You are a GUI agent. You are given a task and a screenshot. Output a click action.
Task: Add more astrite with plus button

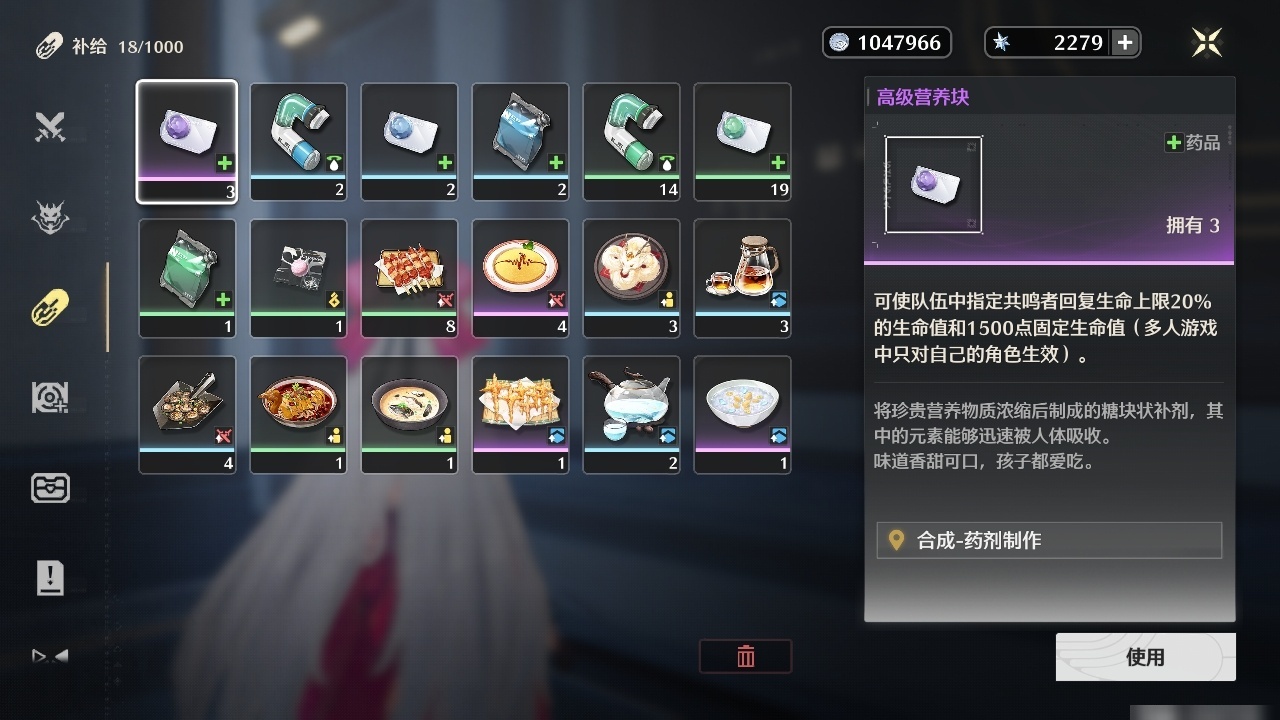(1125, 42)
